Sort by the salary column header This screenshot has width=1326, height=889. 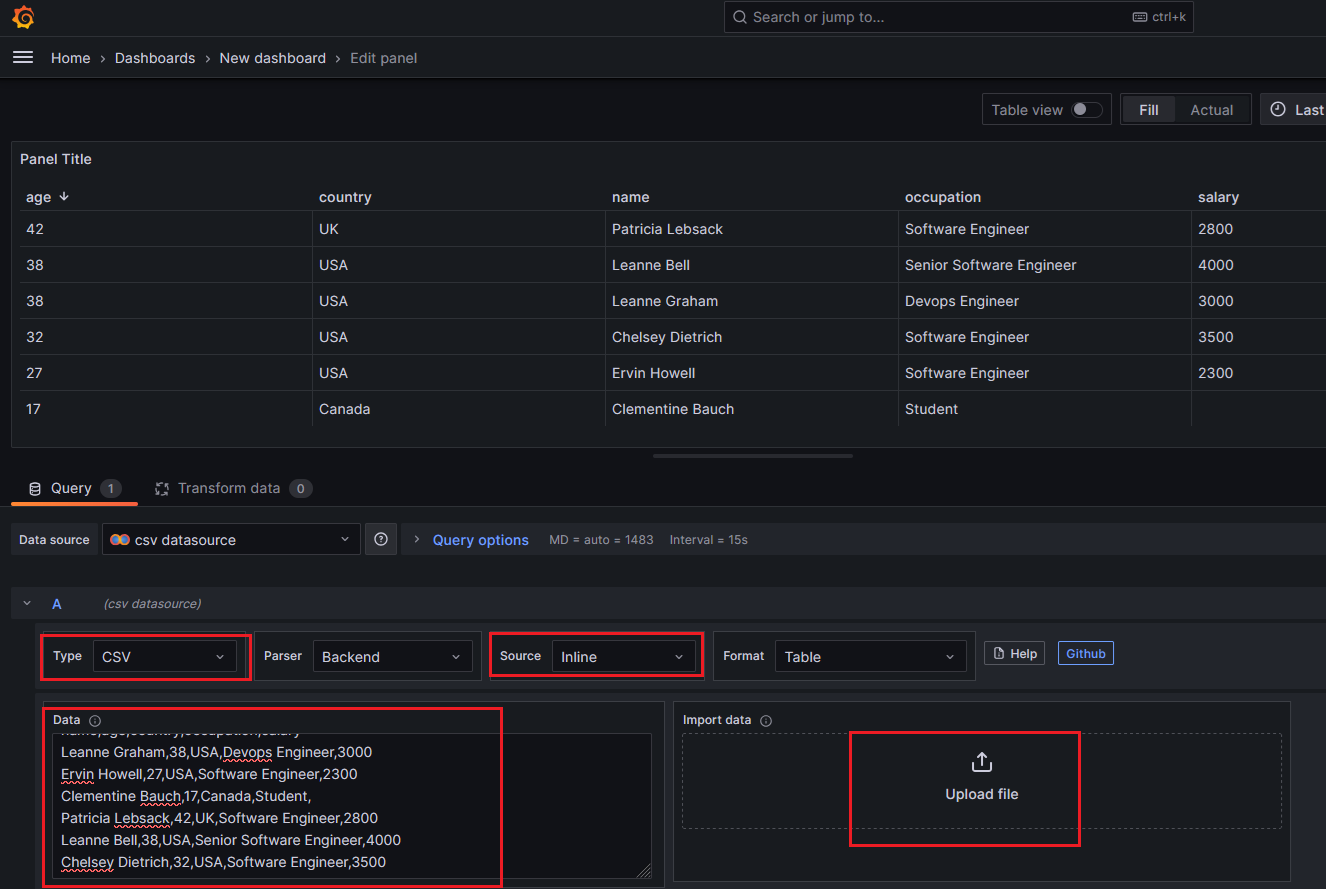[x=1218, y=197]
